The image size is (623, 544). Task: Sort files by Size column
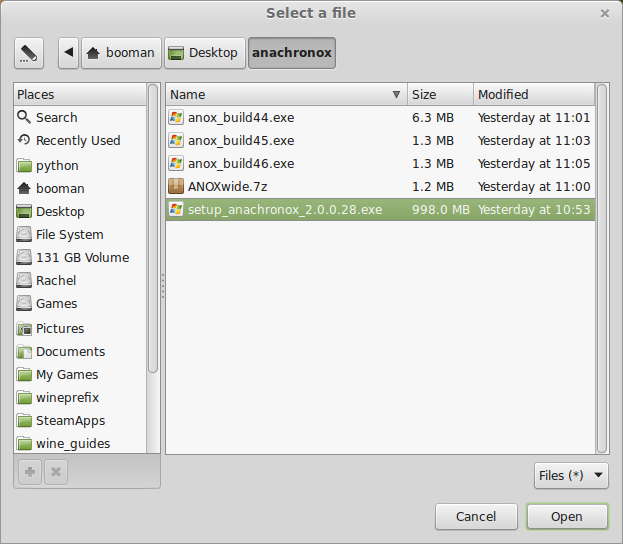[440, 95]
